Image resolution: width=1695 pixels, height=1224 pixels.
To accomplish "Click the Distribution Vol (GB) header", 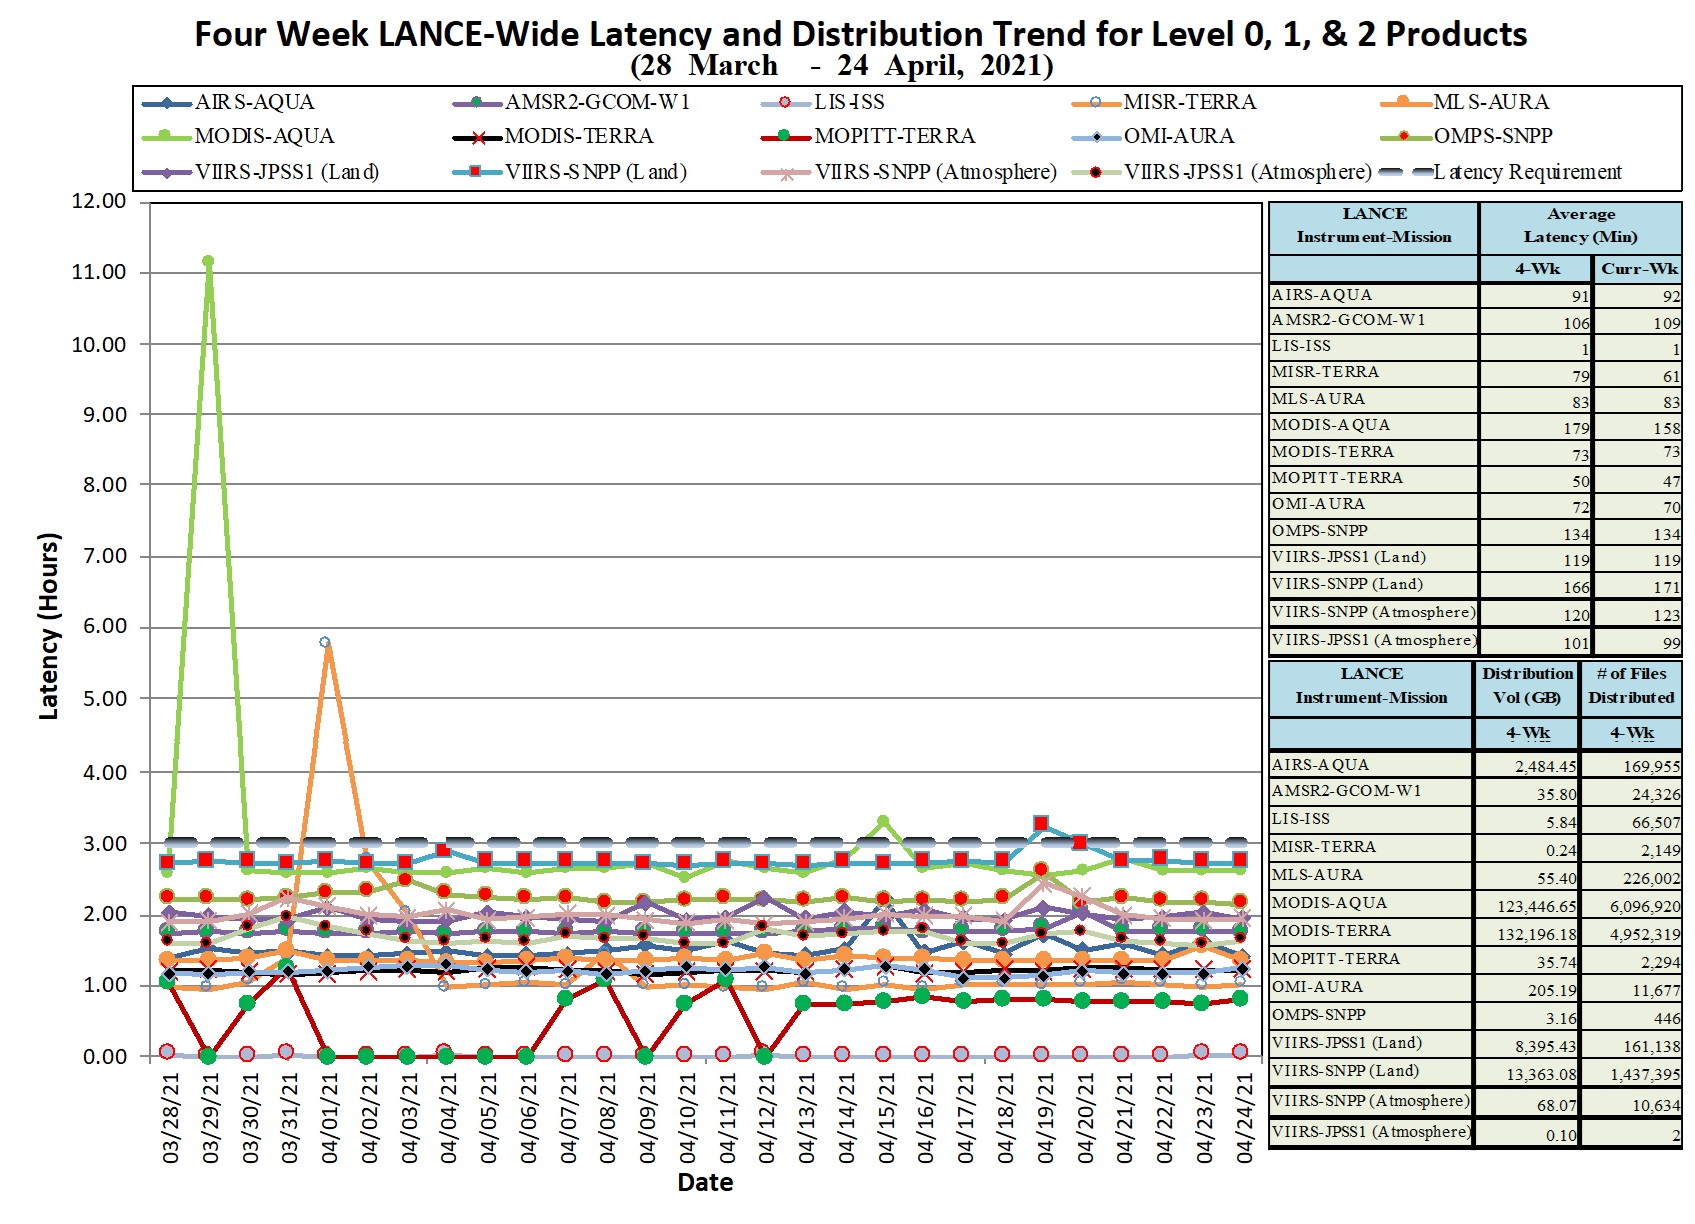I will (1527, 686).
